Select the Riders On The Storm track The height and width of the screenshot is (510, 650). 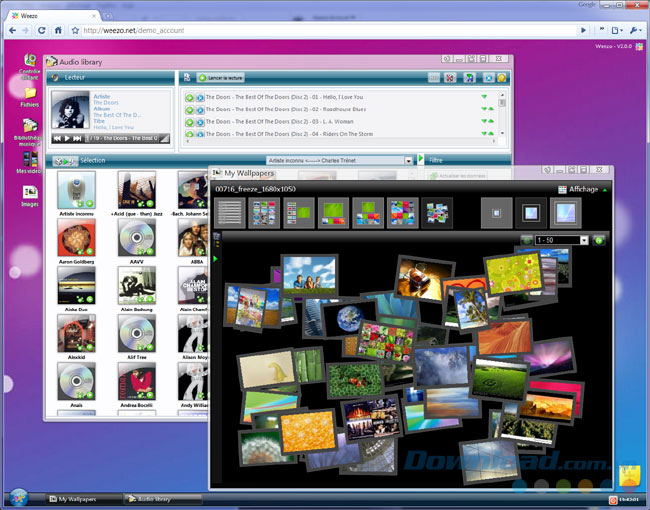(290, 133)
